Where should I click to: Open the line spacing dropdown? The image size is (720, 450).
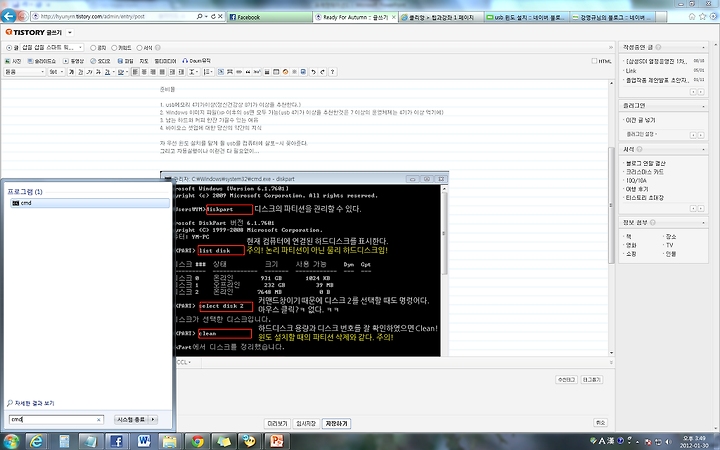click(193, 72)
